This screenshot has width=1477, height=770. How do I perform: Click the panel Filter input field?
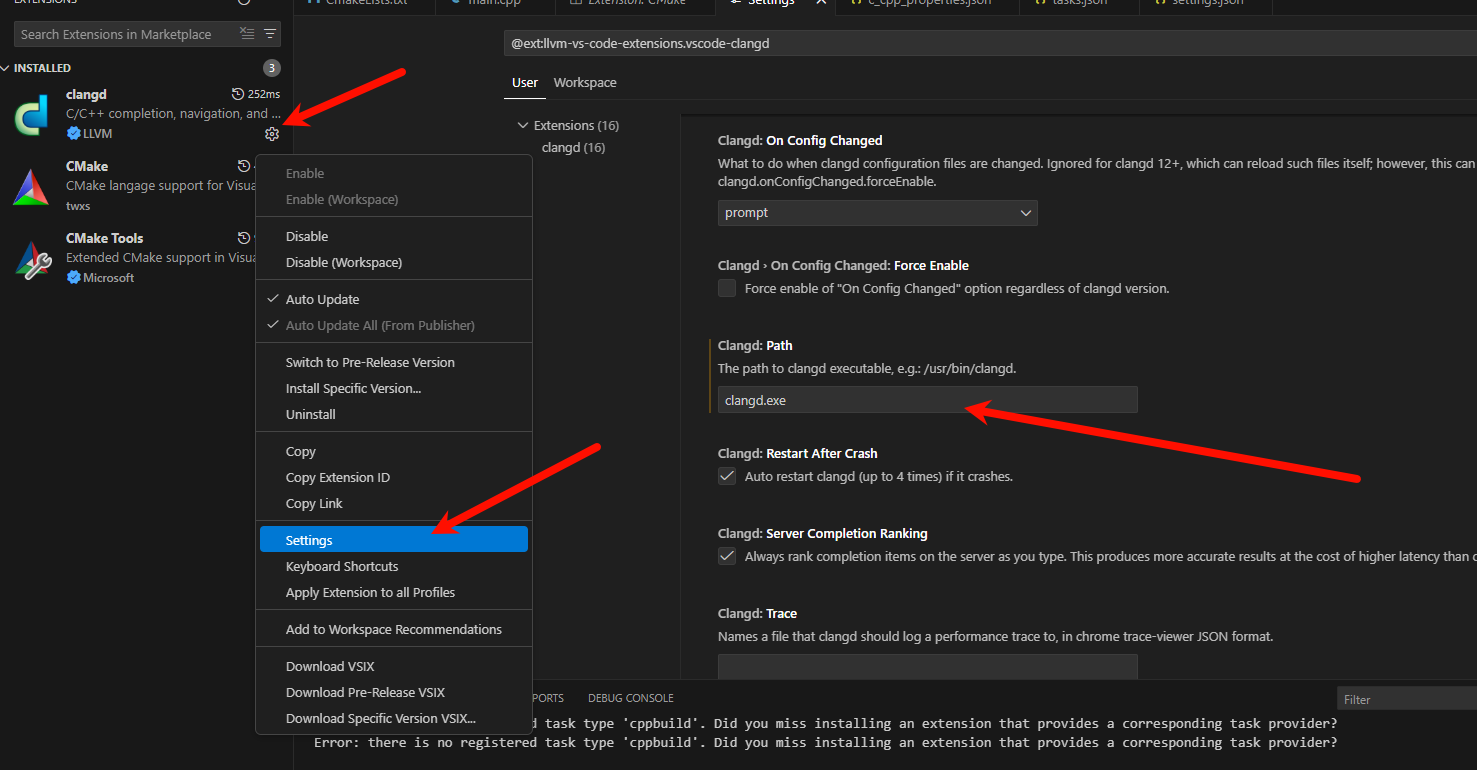1407,699
